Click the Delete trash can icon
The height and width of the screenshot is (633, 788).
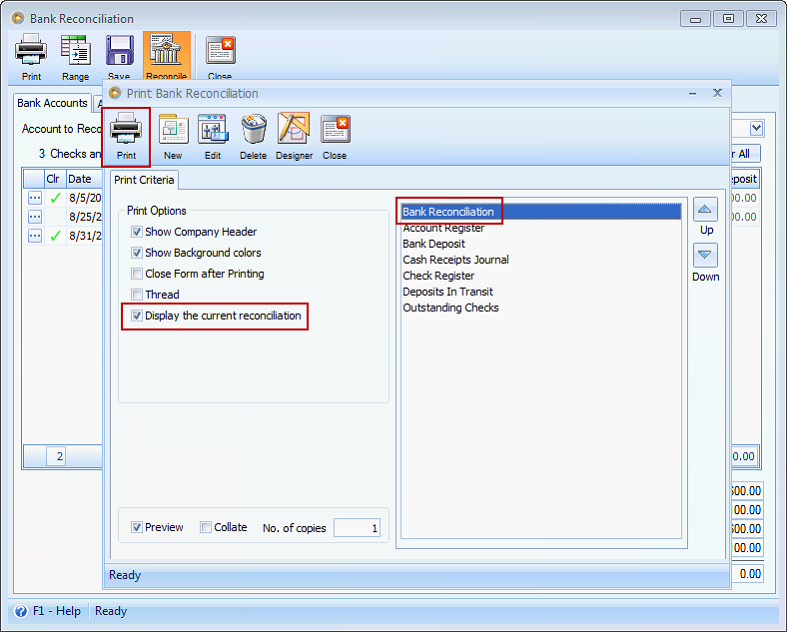click(x=253, y=135)
